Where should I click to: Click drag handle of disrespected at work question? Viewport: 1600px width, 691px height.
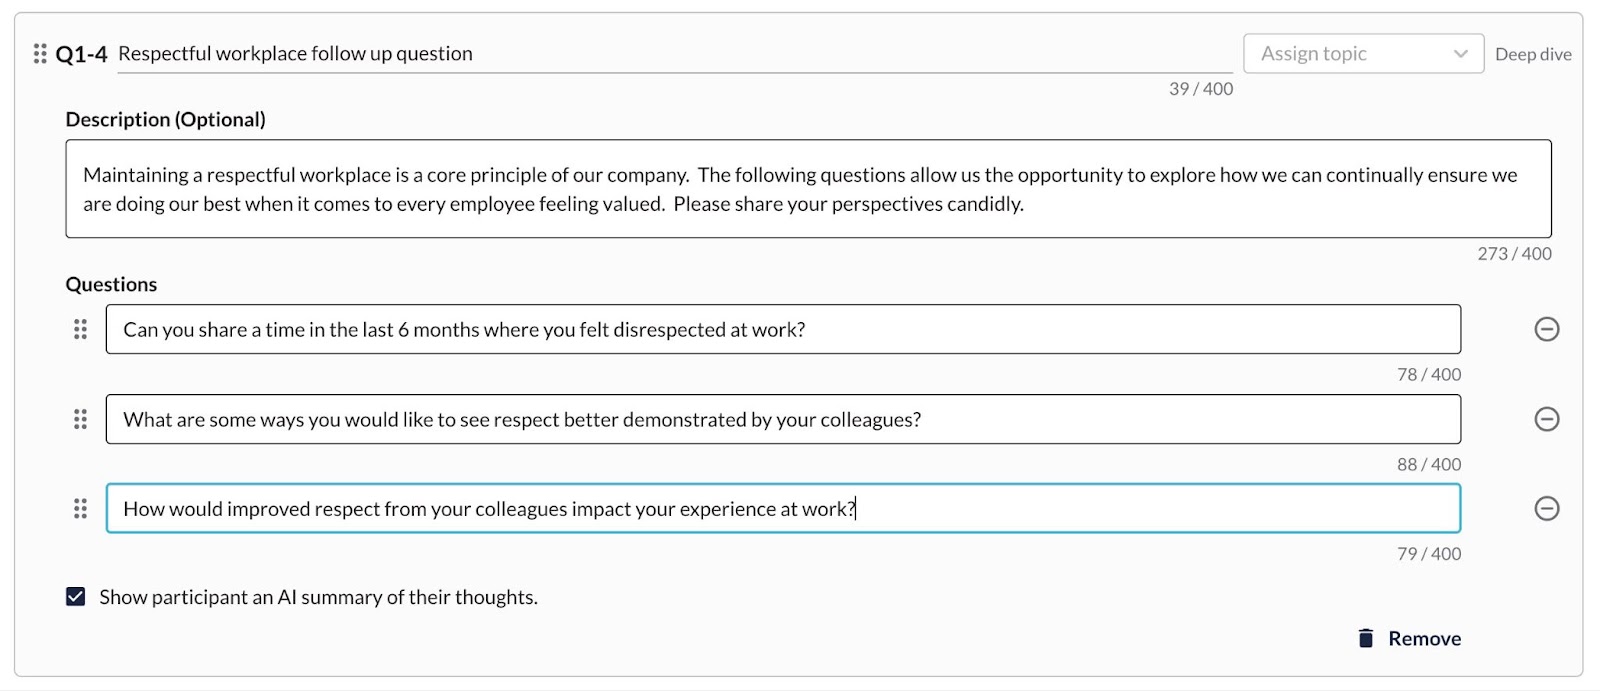(80, 329)
